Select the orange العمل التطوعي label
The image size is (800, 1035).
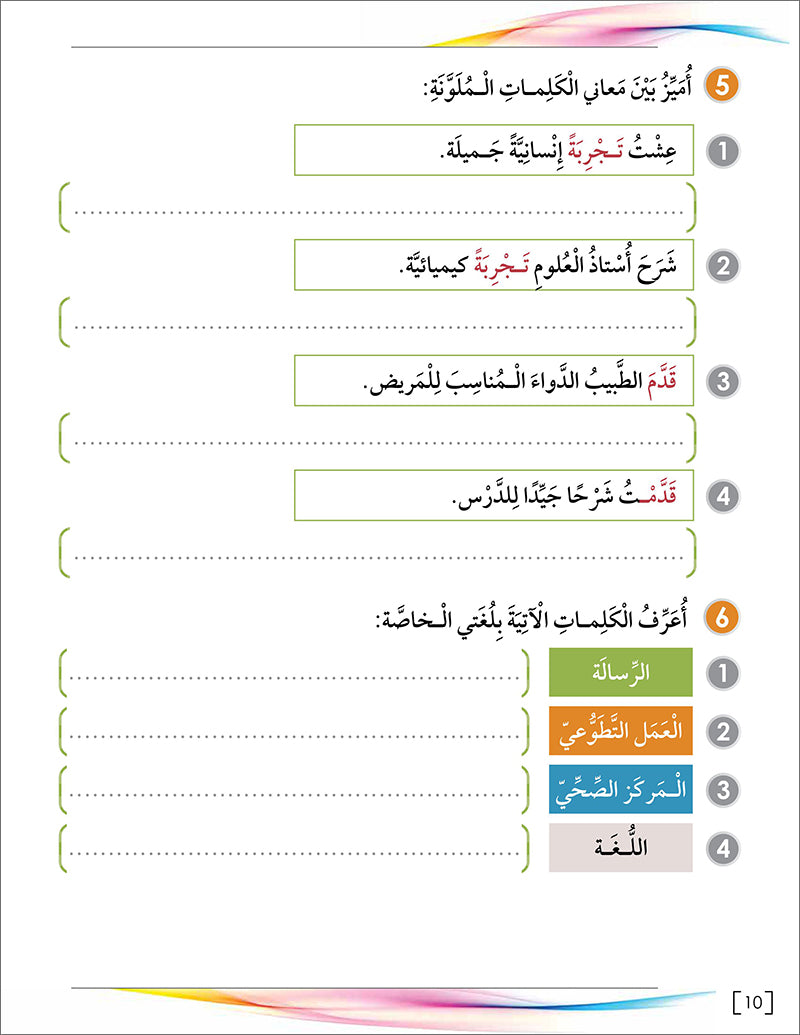tap(620, 731)
